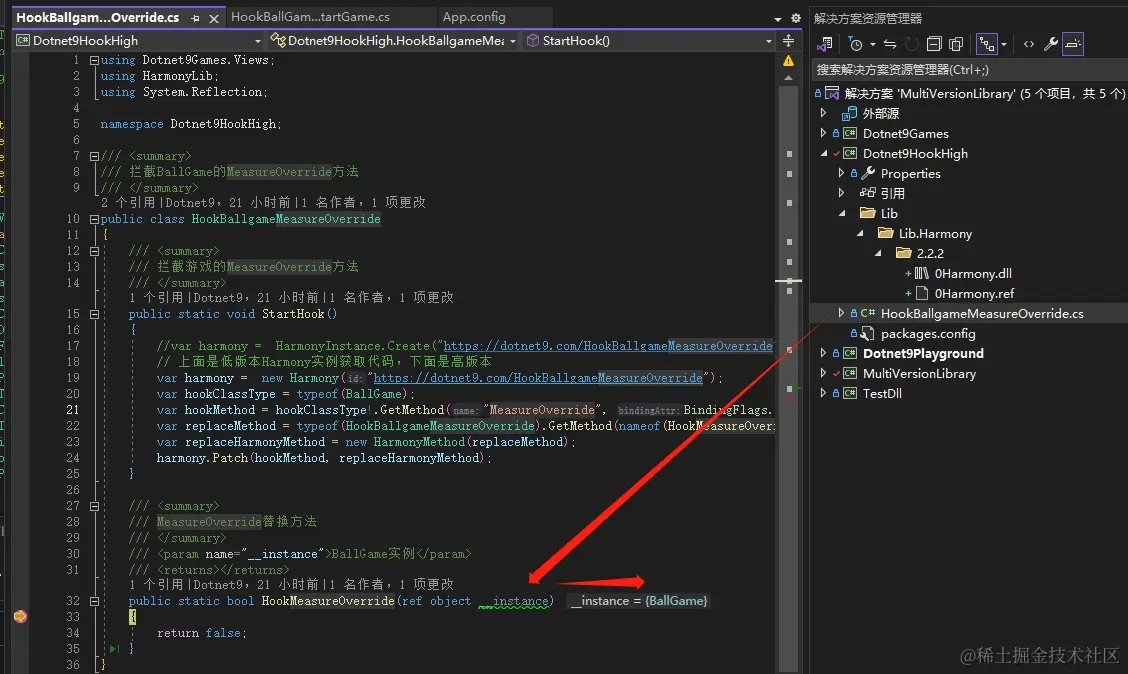Click the yellow warning indicator icon
This screenshot has height=674, width=1128.
click(x=788, y=61)
